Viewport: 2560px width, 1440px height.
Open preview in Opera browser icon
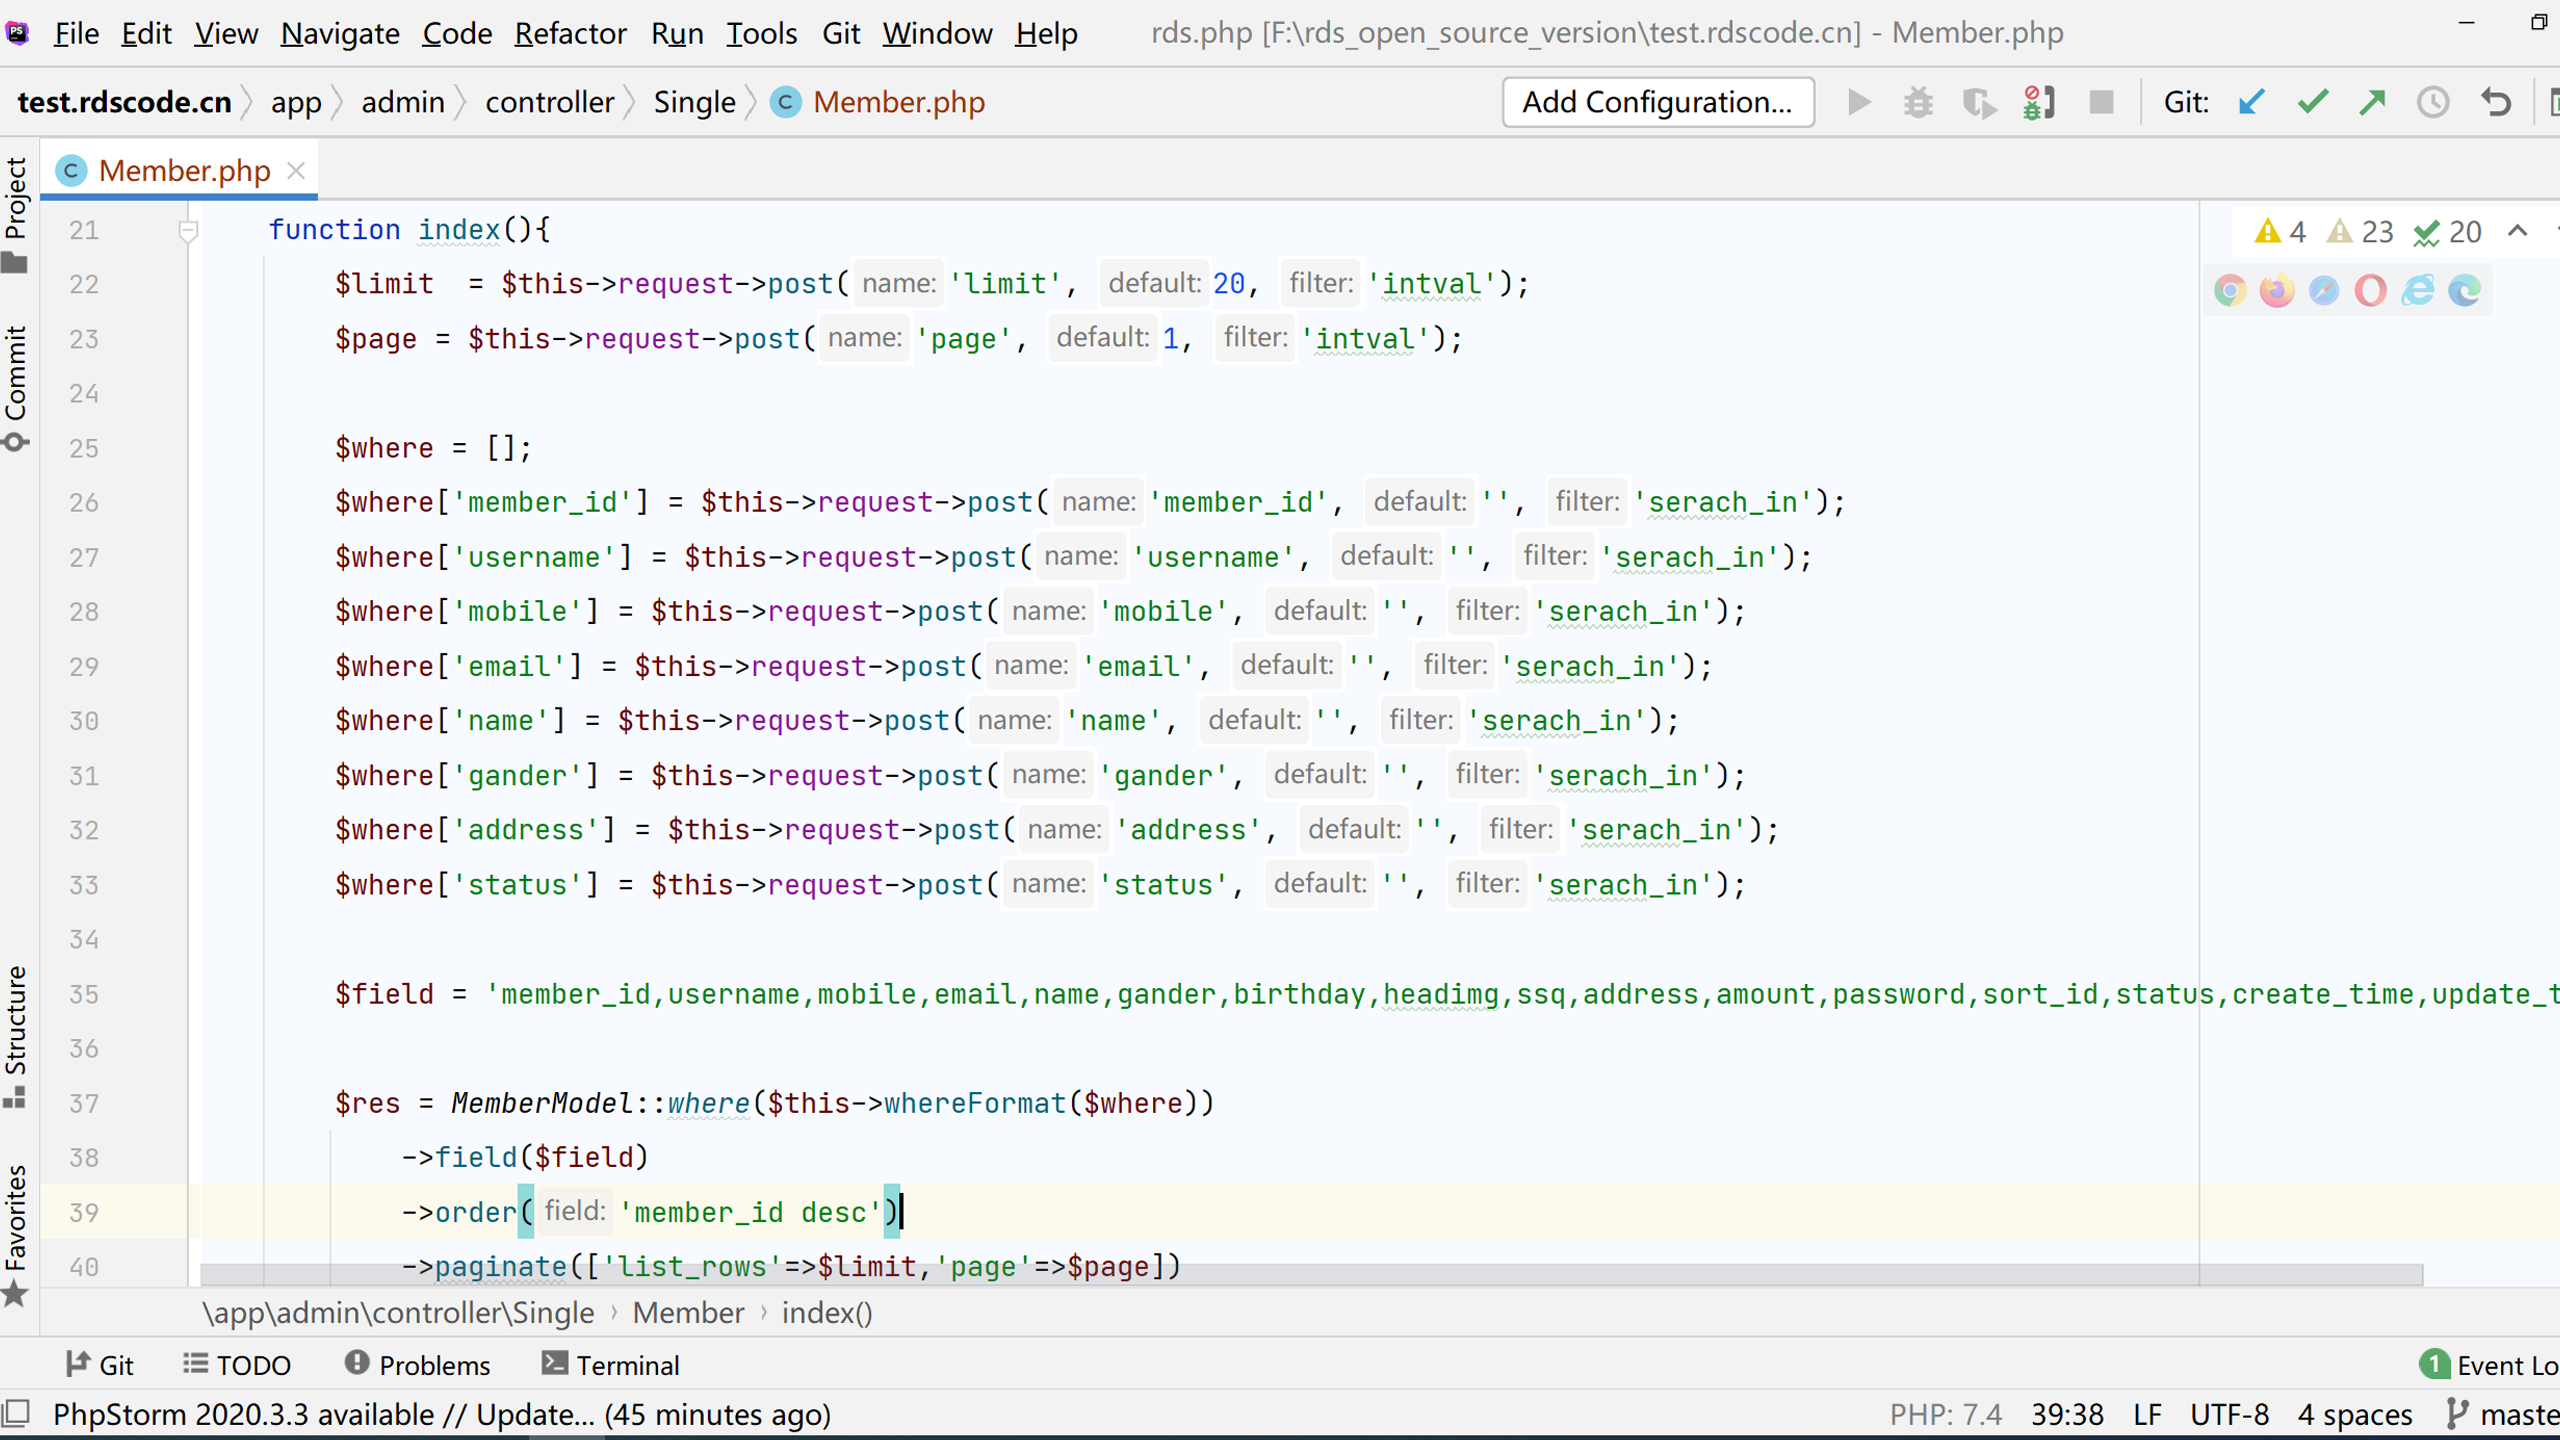tap(2370, 290)
